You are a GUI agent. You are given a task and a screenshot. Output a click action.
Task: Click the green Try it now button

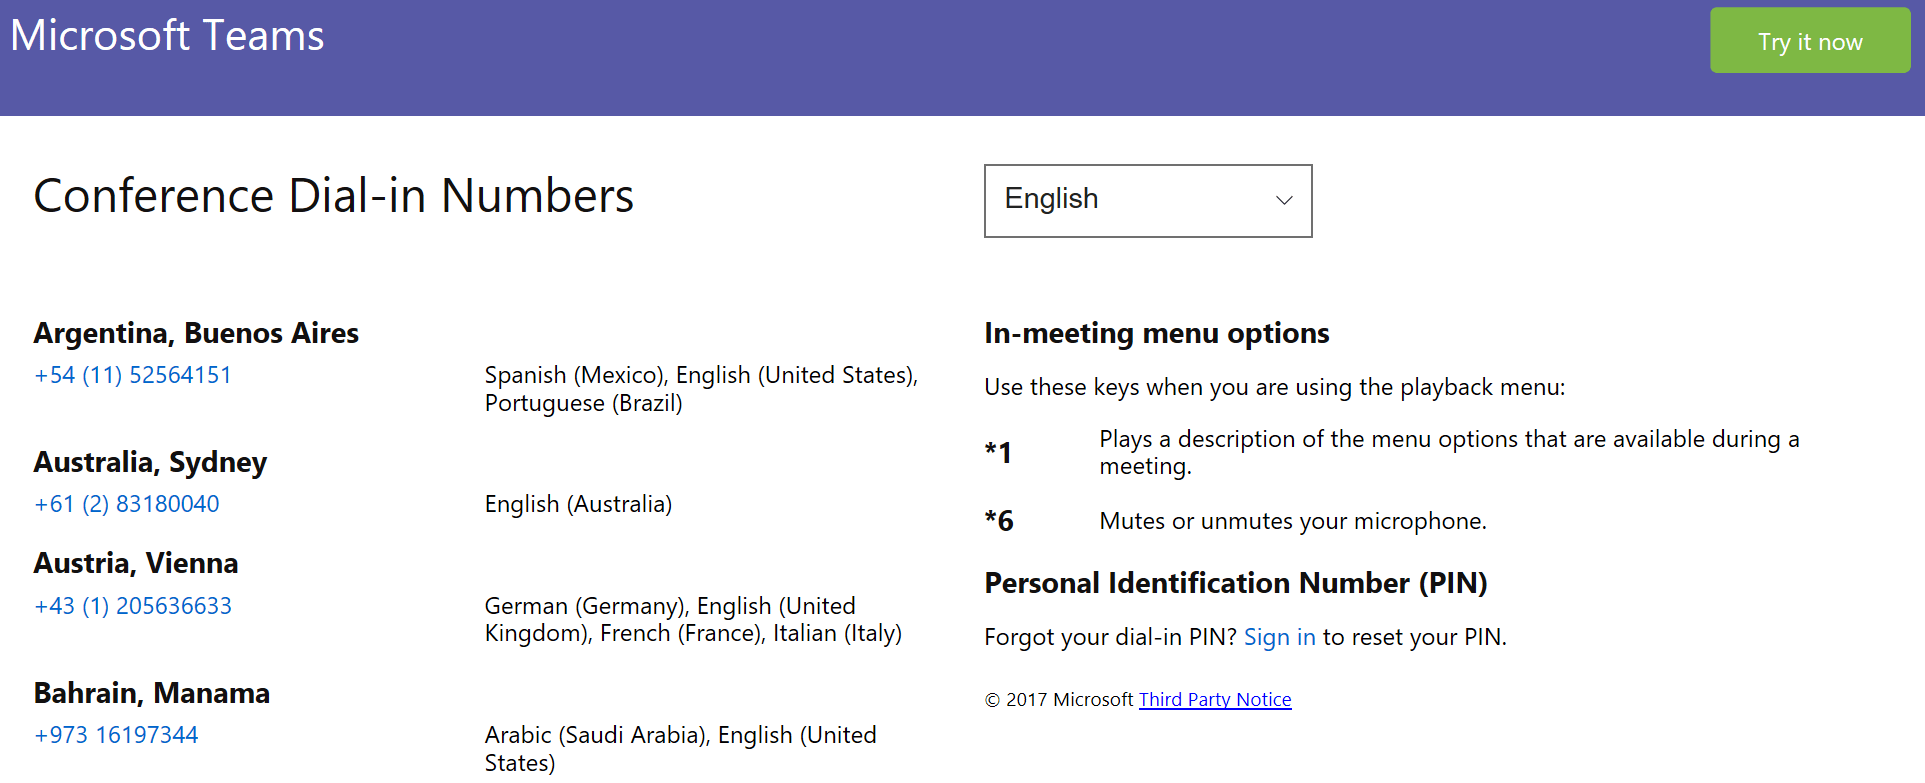click(1810, 41)
